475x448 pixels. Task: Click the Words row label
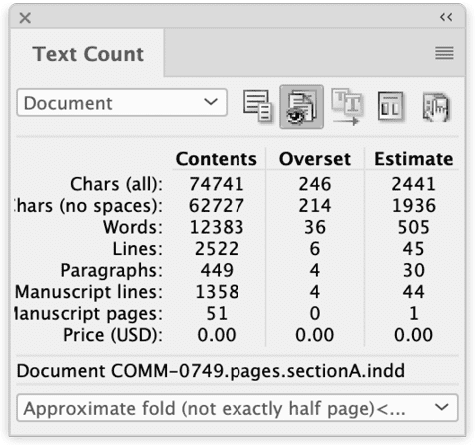(x=133, y=227)
